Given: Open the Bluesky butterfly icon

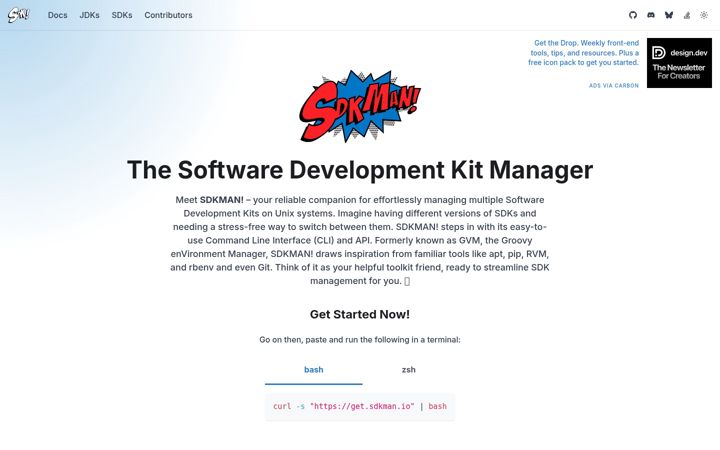Looking at the screenshot, I should (x=669, y=15).
